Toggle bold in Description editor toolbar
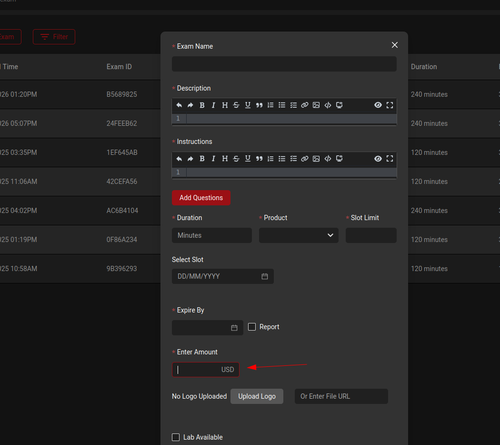The width and height of the screenshot is (500, 445). pyautogui.click(x=202, y=105)
